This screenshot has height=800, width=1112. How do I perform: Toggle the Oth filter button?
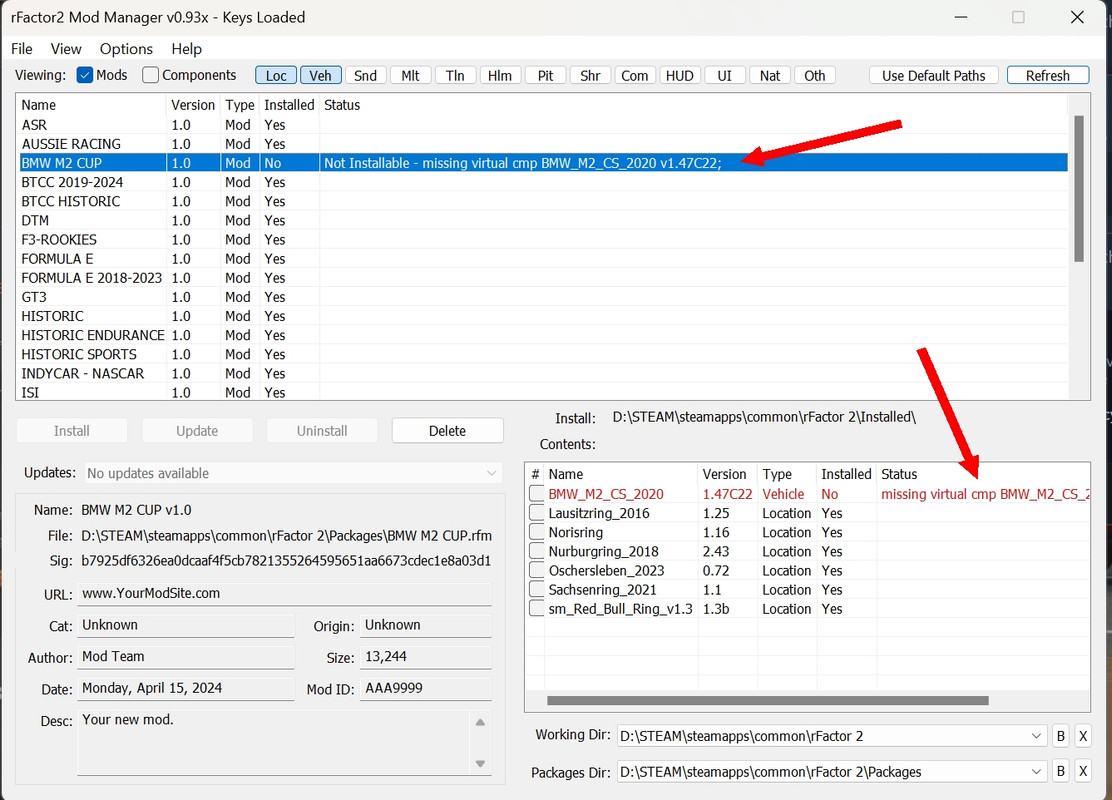pyautogui.click(x=815, y=76)
